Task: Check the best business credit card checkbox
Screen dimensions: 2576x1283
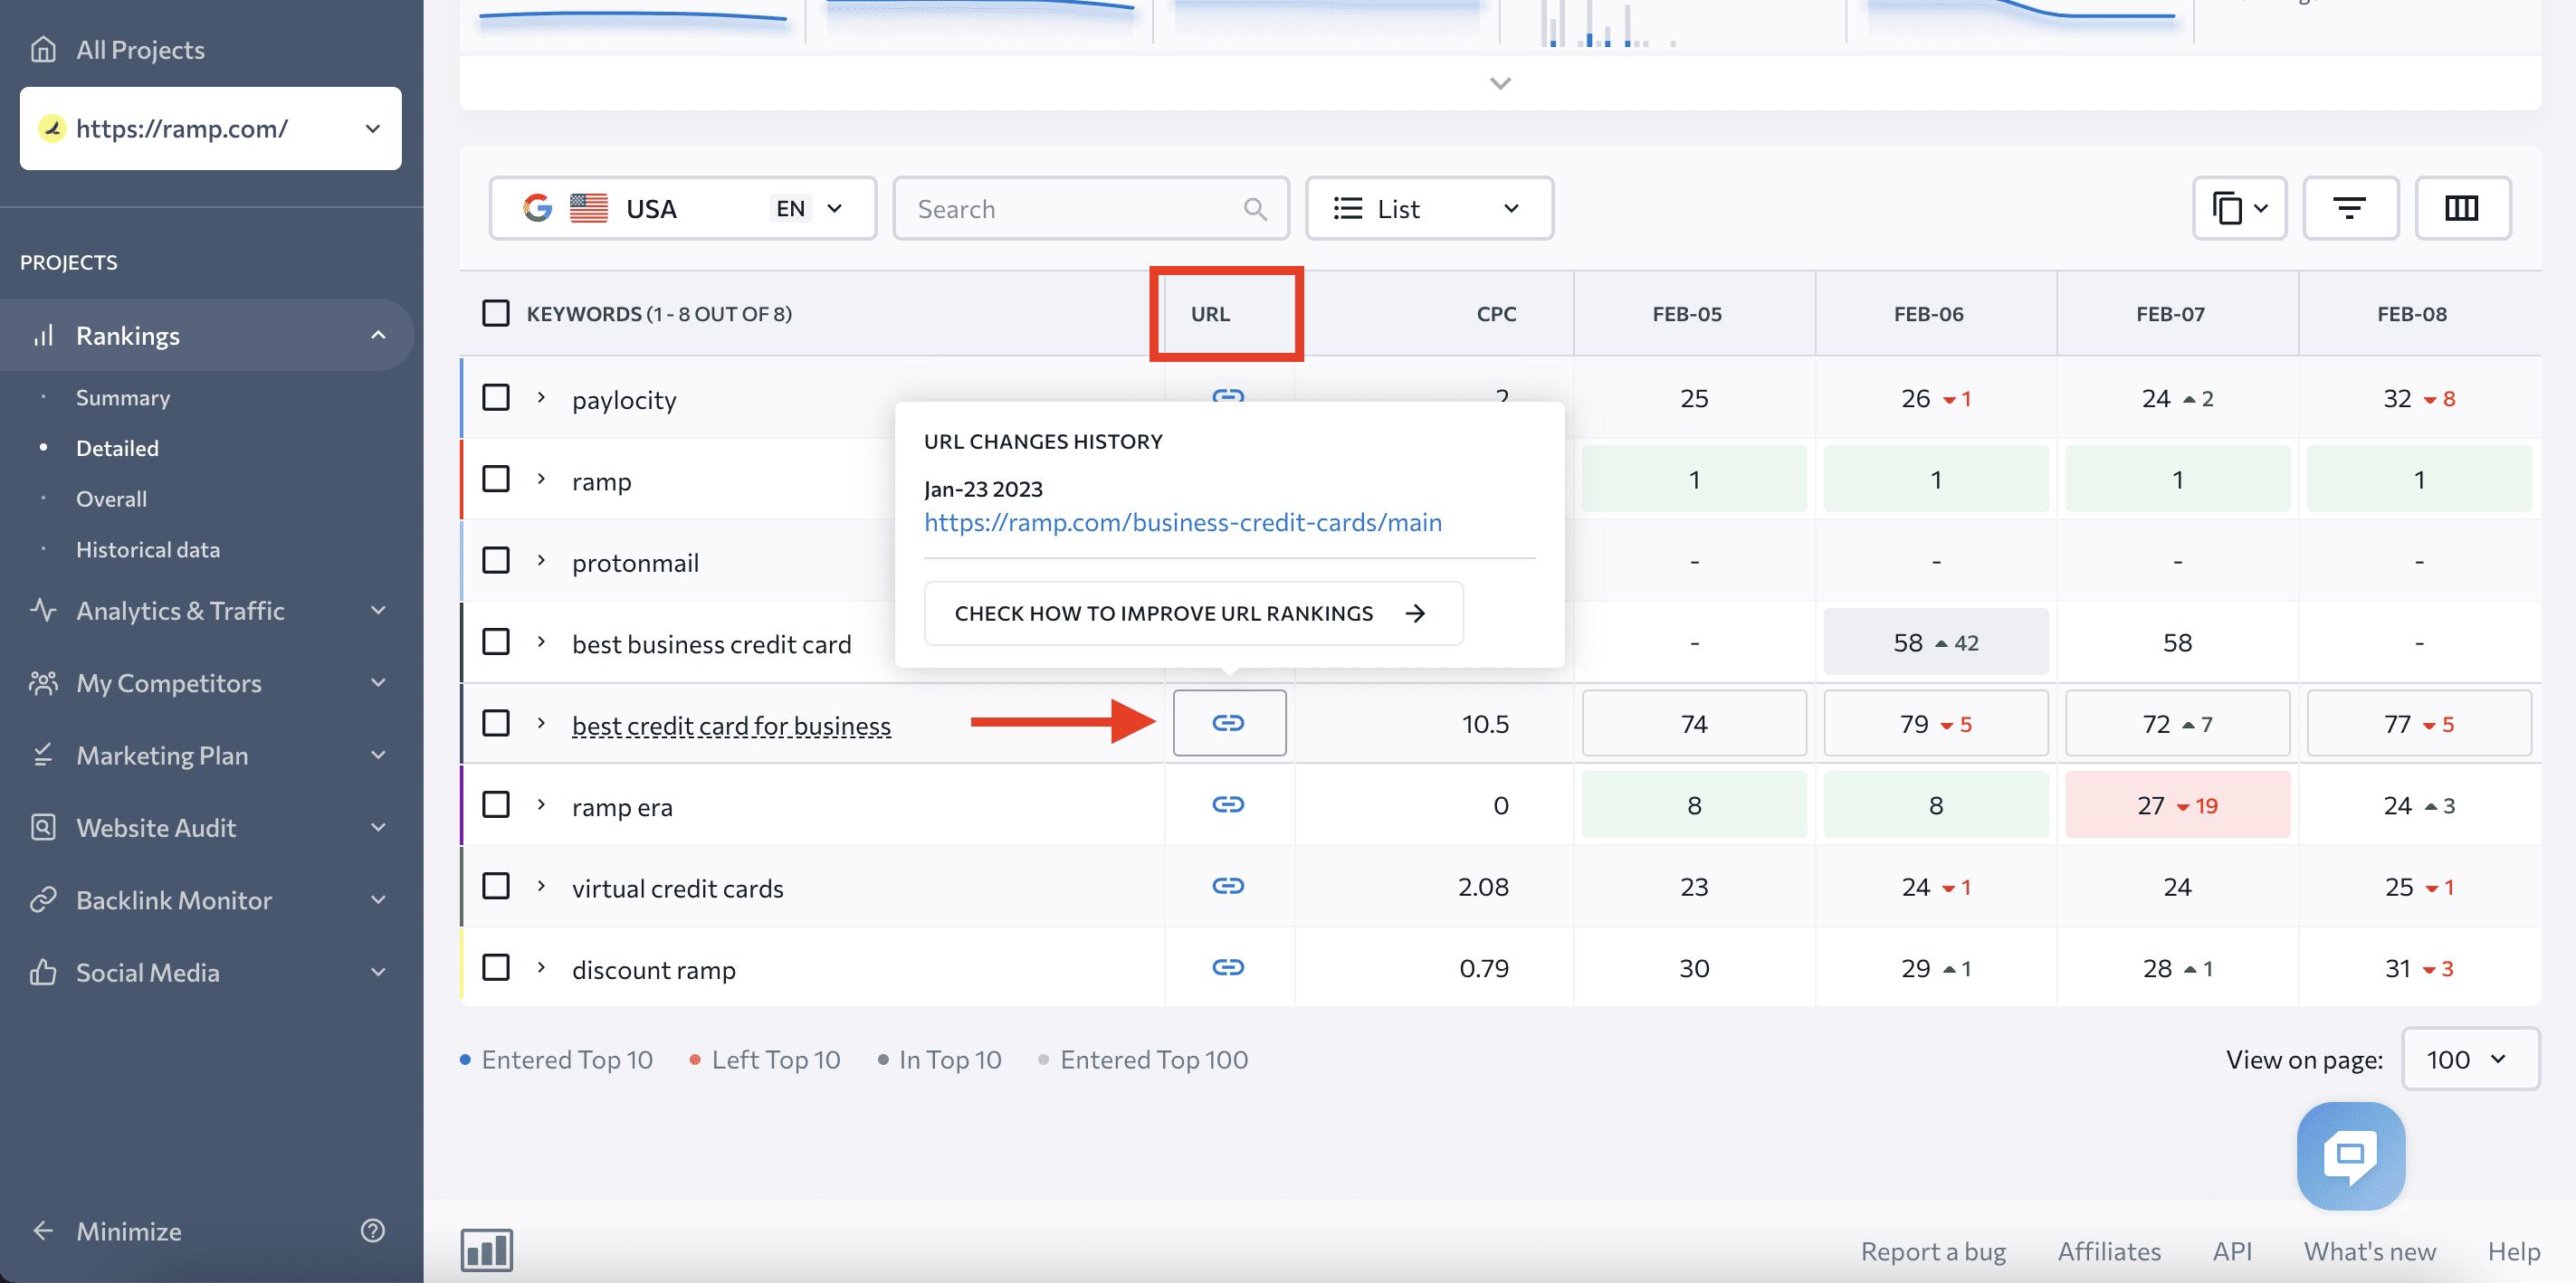Action: [496, 642]
